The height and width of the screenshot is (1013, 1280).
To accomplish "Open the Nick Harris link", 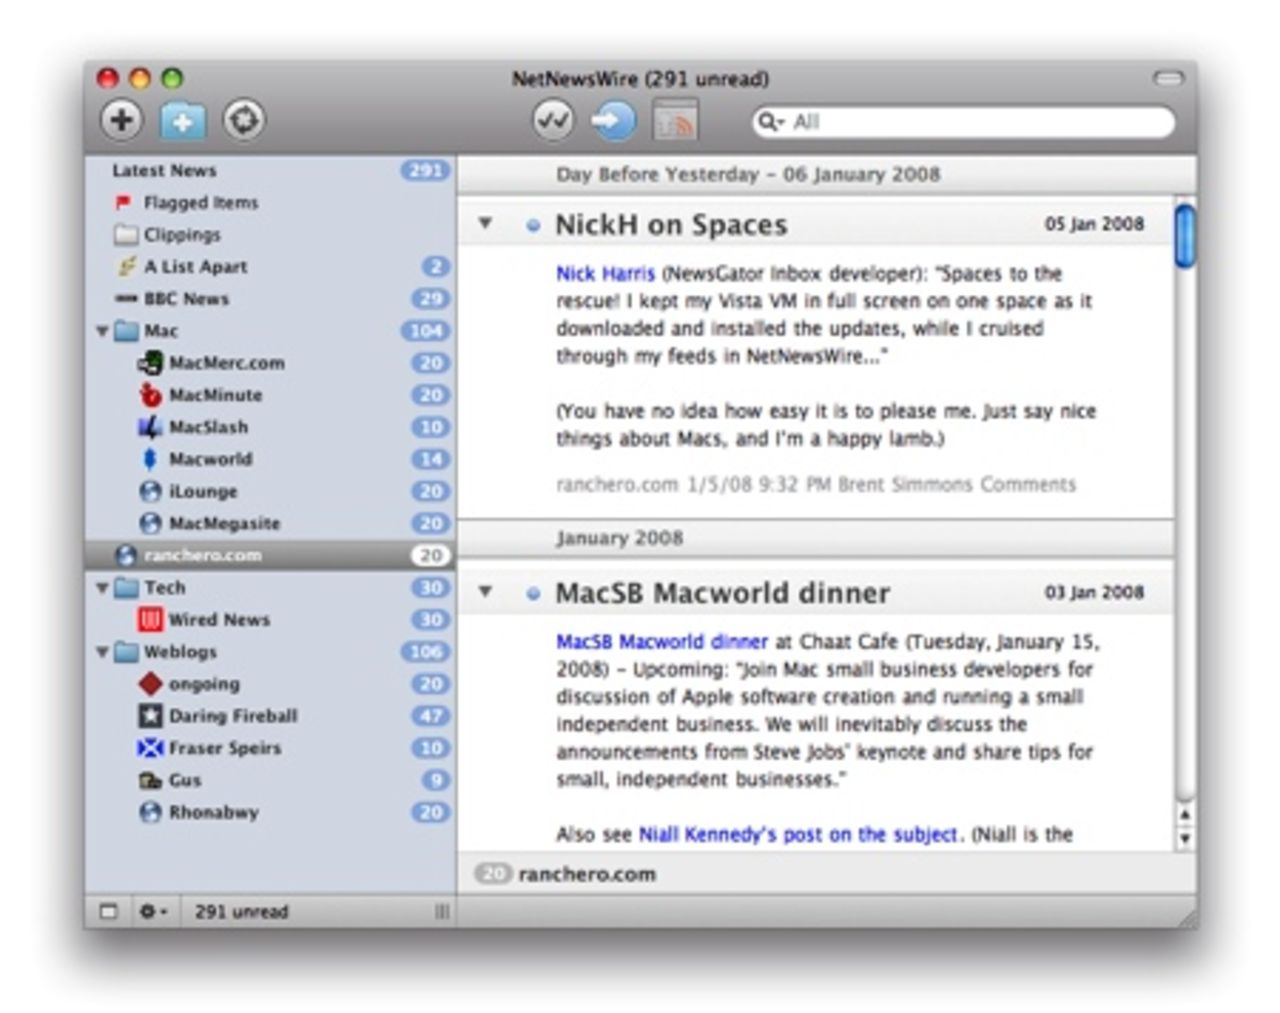I will (605, 273).
